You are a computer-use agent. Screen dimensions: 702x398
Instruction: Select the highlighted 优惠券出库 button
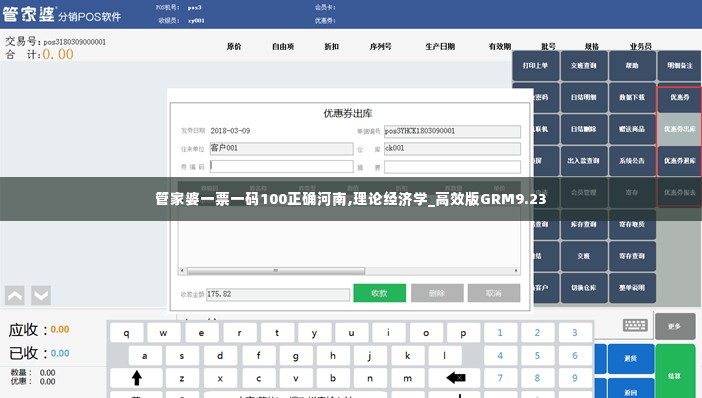click(x=680, y=129)
